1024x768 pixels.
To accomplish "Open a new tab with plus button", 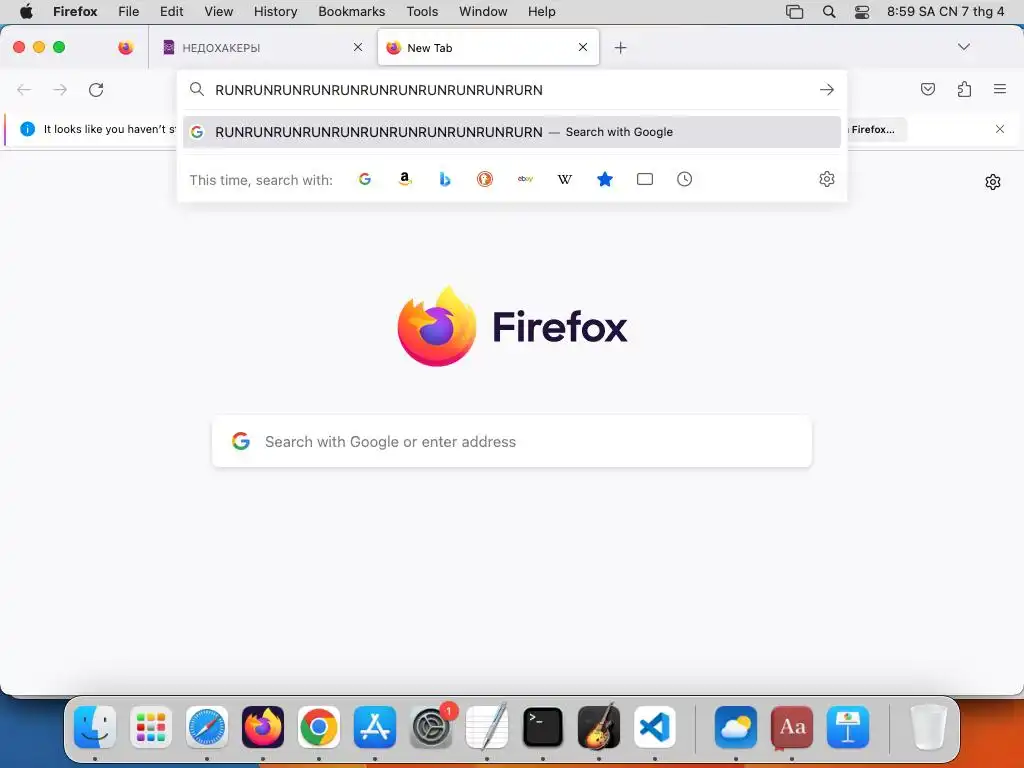I will click(620, 48).
